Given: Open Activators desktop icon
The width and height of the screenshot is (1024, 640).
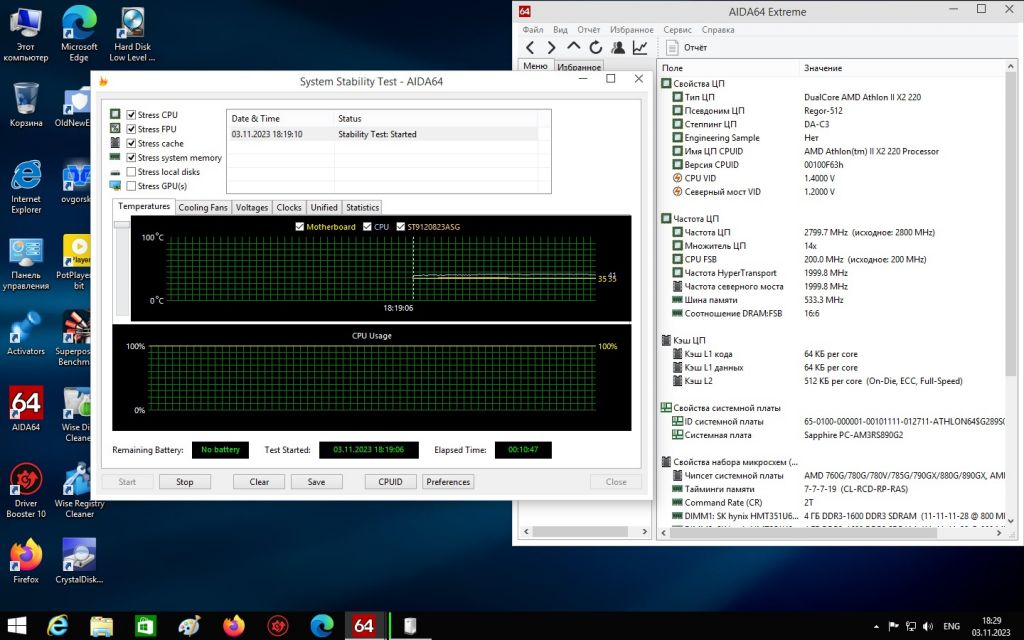Looking at the screenshot, I should 26,333.
